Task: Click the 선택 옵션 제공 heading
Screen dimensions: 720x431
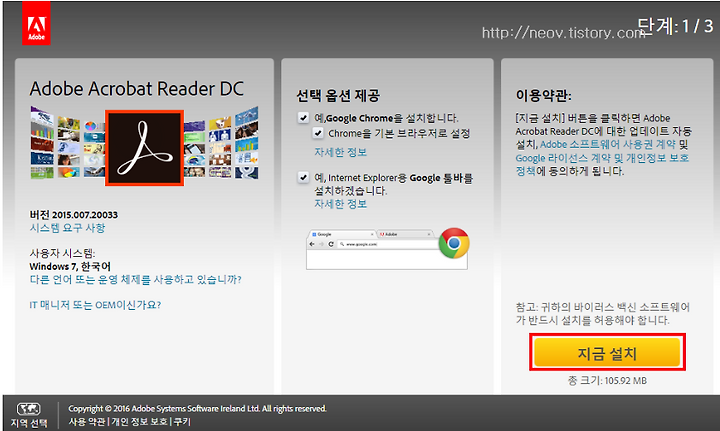Action: point(338,95)
